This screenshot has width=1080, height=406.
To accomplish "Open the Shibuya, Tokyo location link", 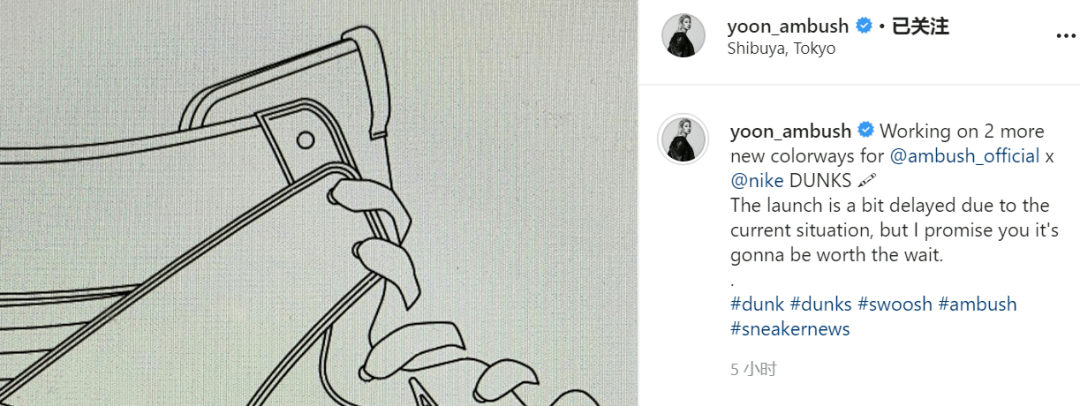I will point(781,49).
